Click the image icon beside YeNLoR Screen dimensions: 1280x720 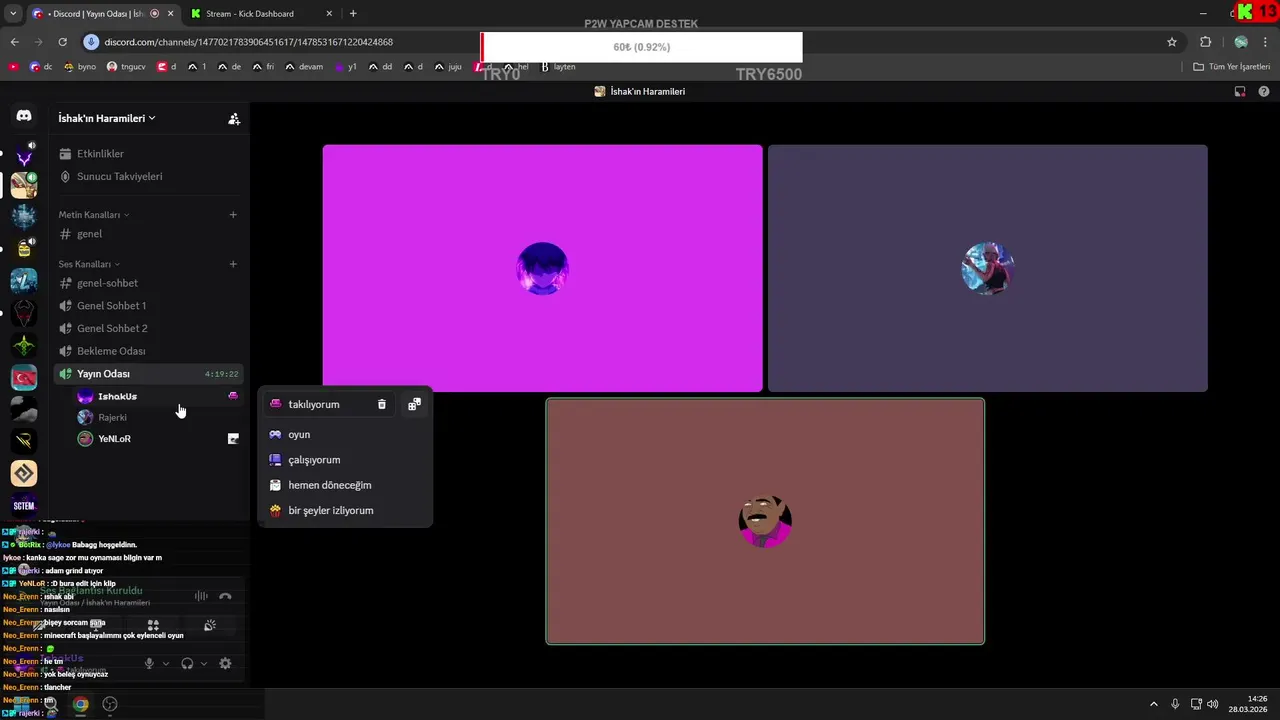coord(233,439)
